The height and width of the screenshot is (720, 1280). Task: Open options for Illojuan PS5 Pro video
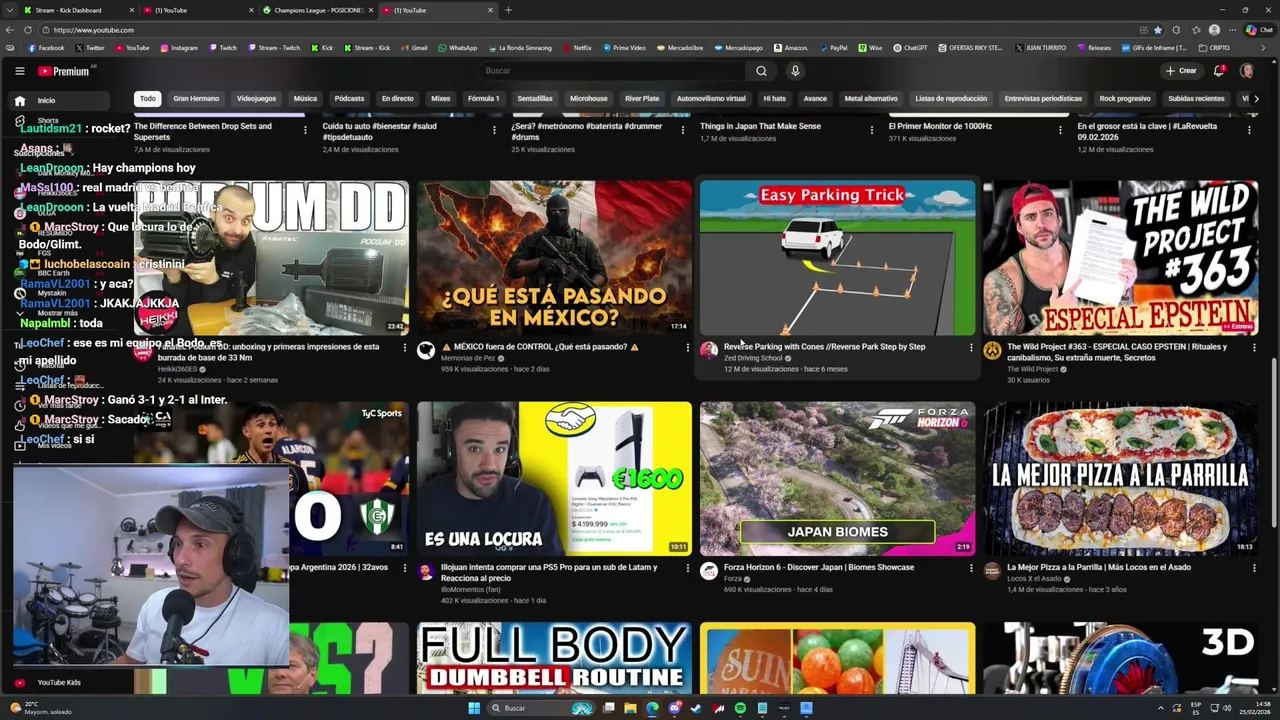click(687, 568)
